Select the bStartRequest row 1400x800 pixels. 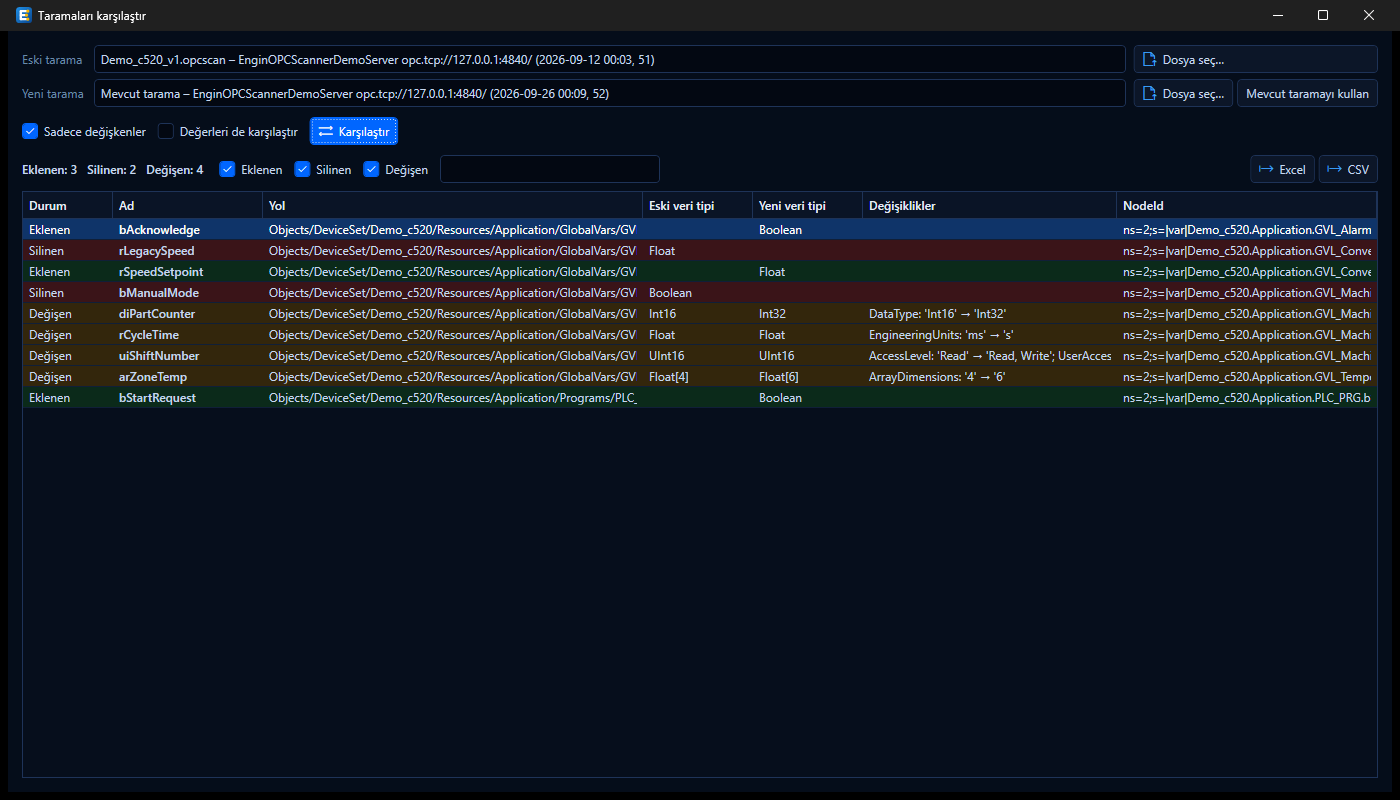pos(700,398)
